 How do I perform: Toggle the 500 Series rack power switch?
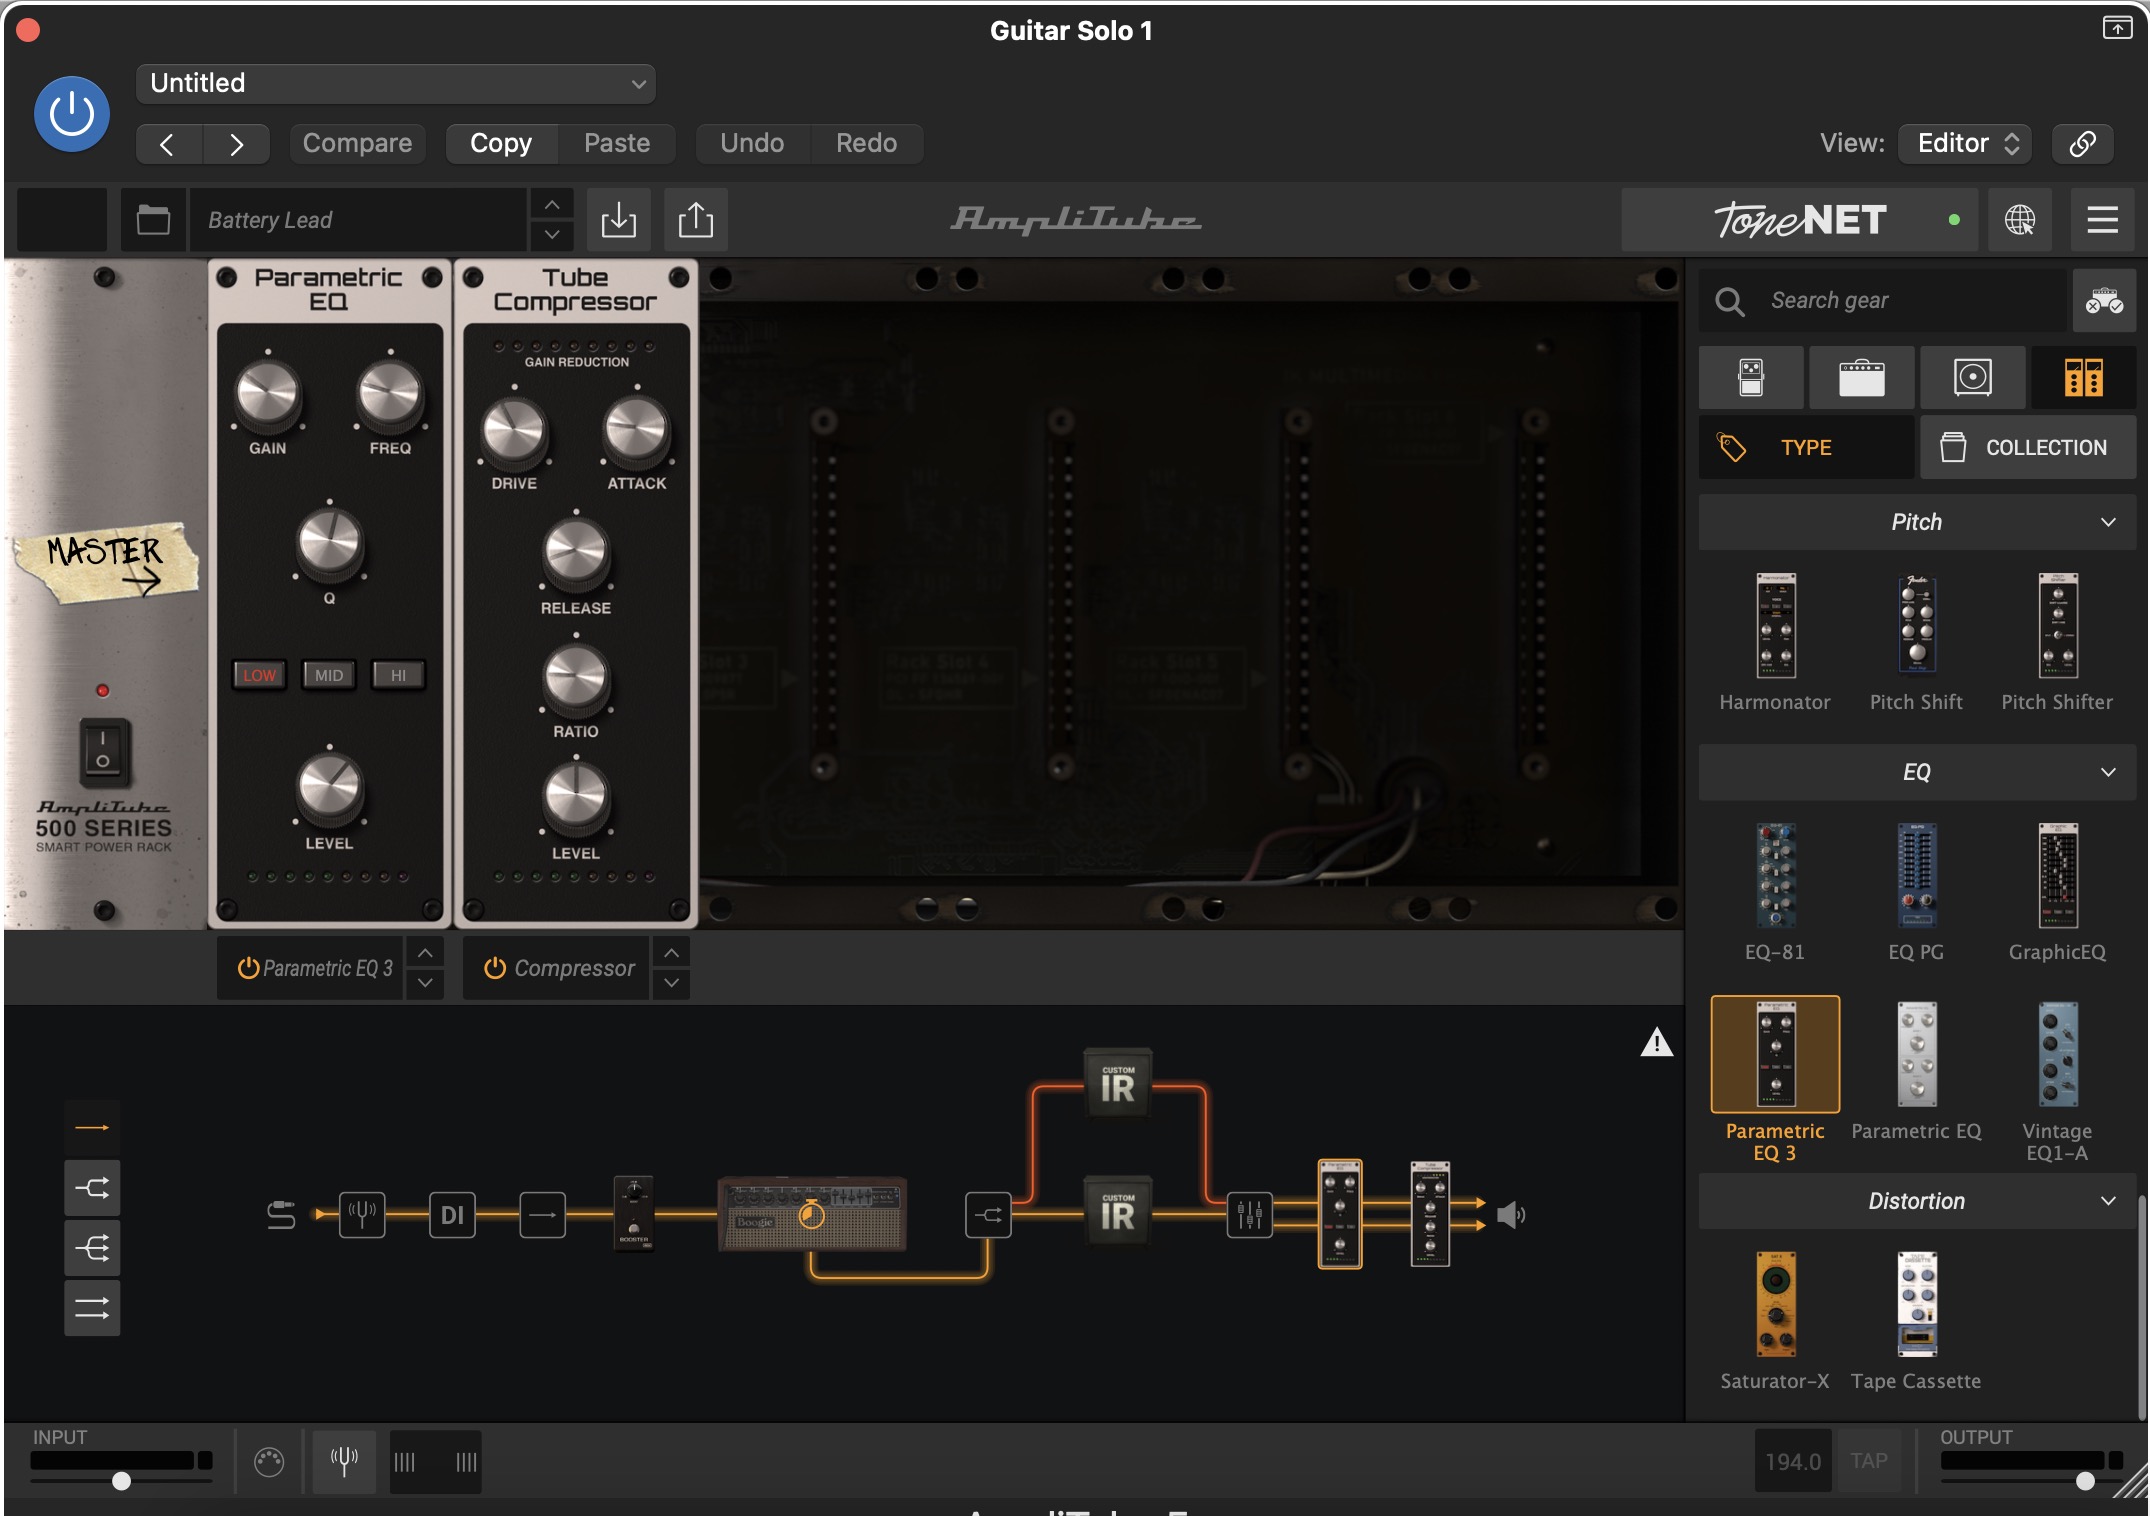[103, 751]
